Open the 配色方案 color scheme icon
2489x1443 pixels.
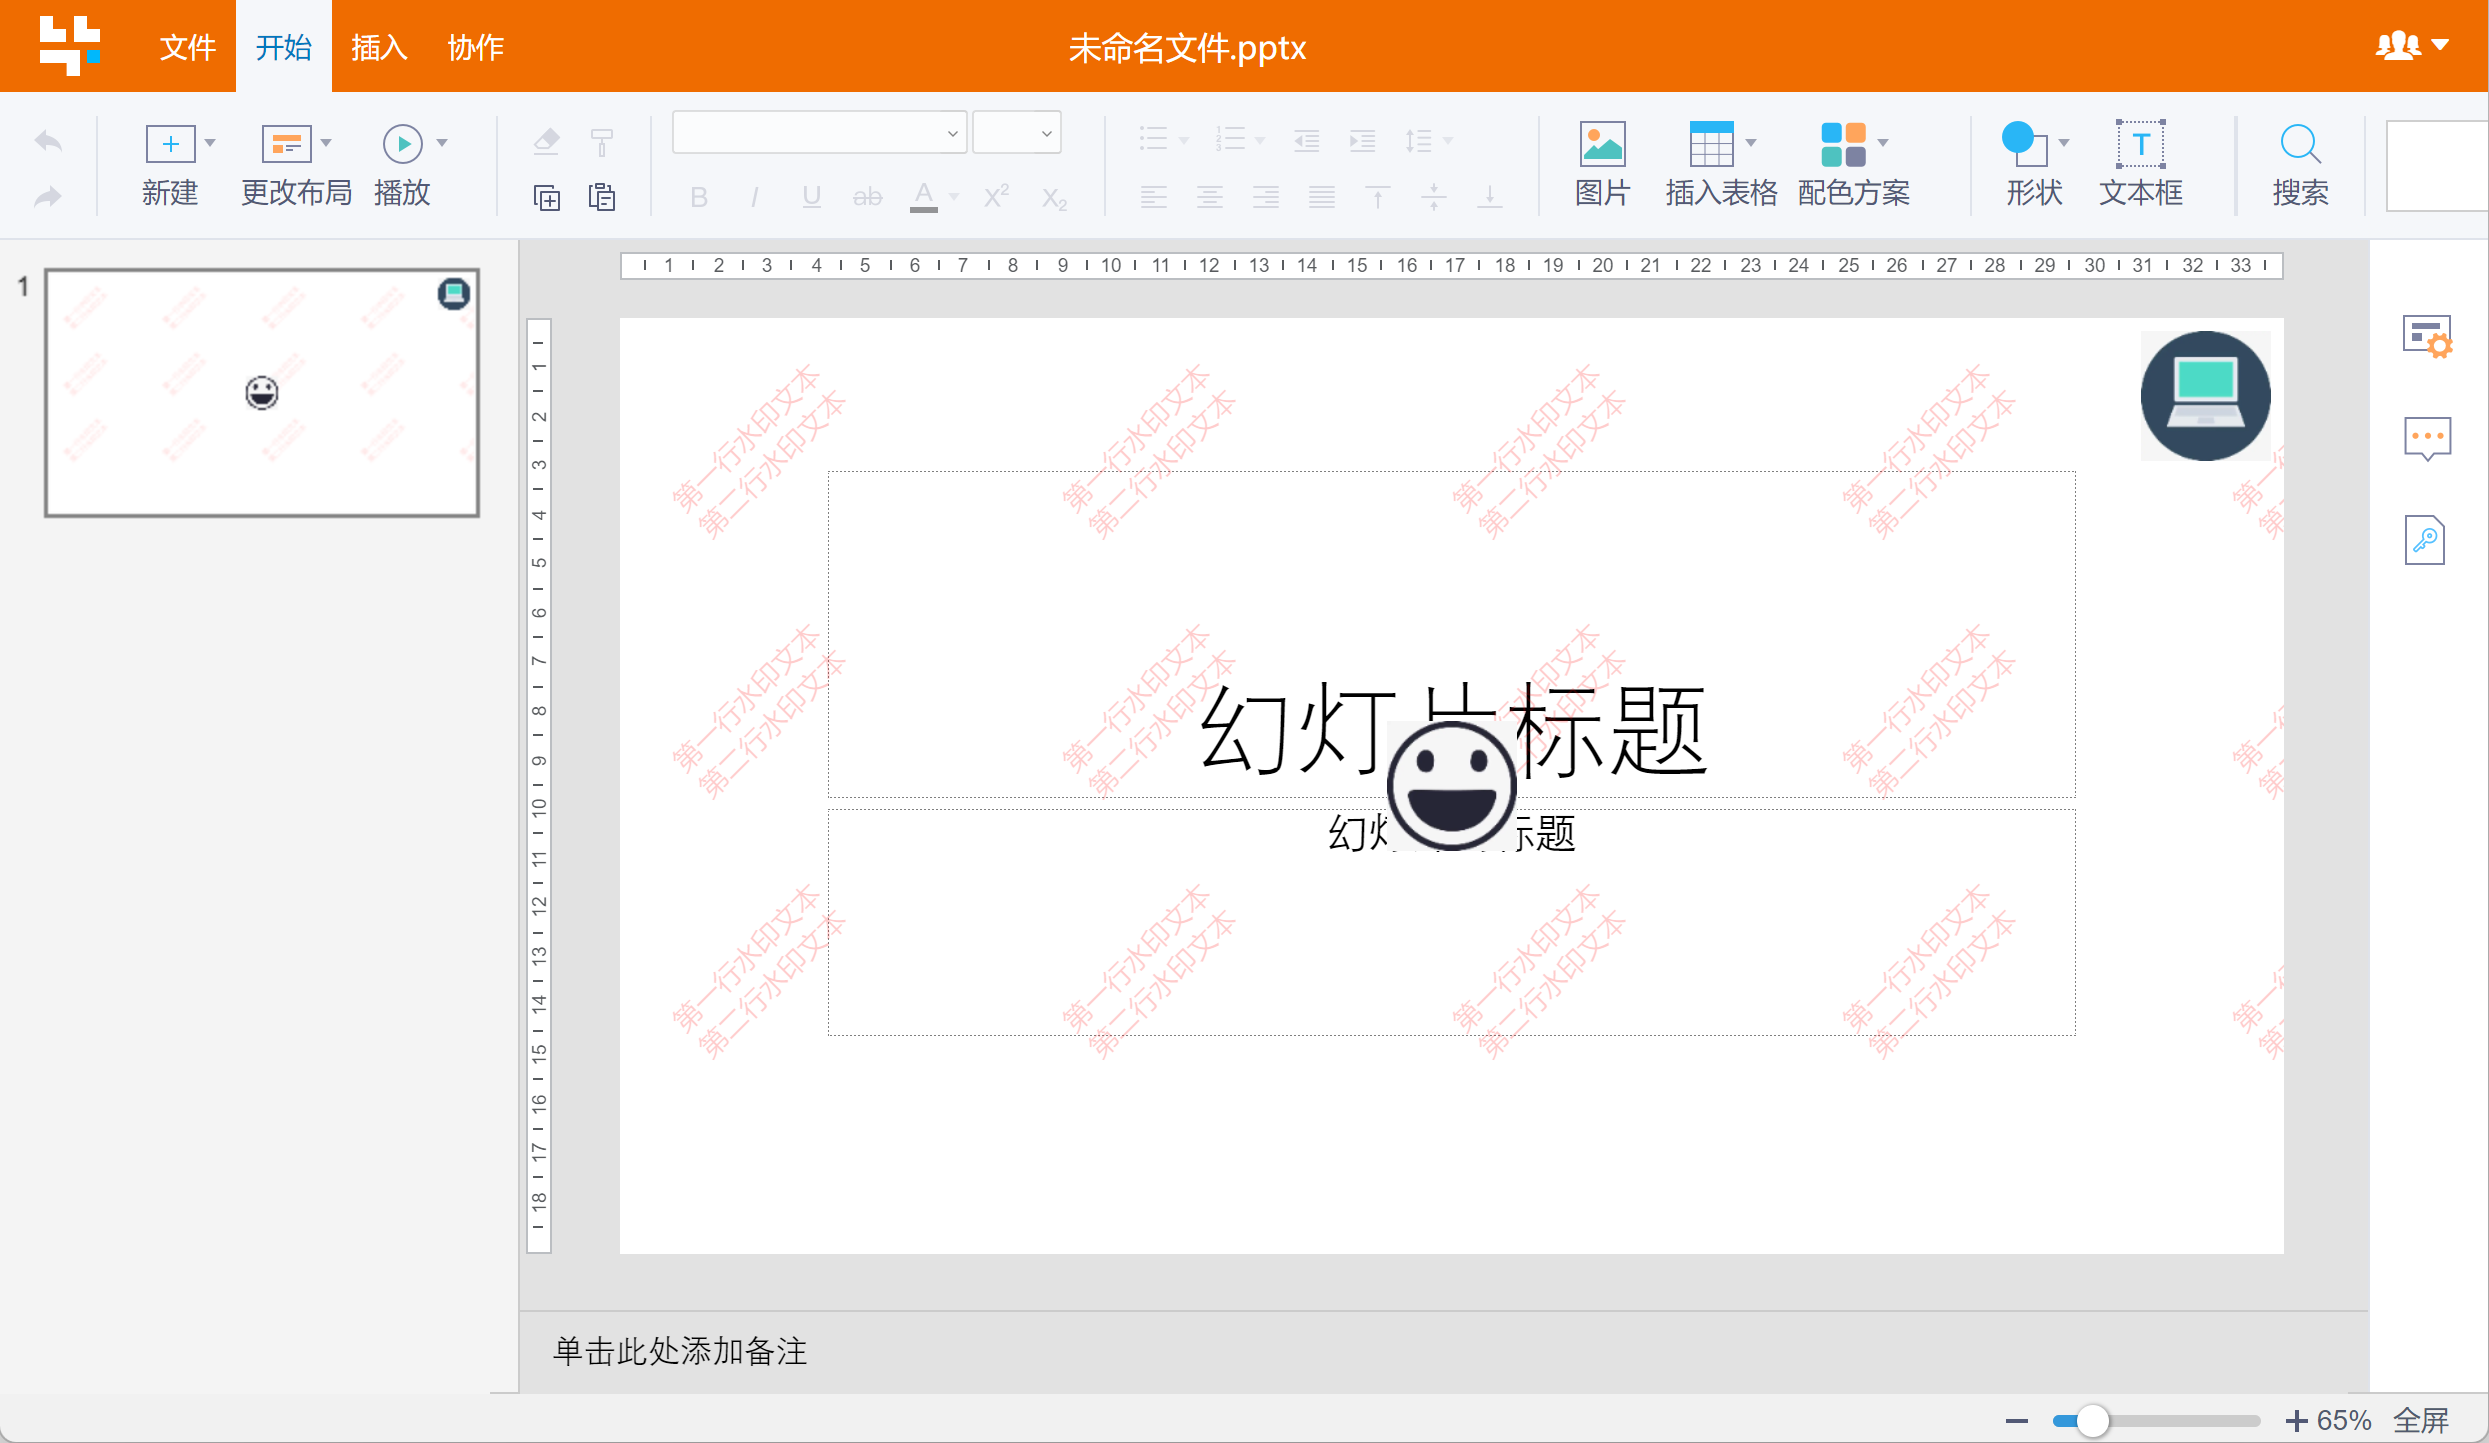click(x=1843, y=143)
